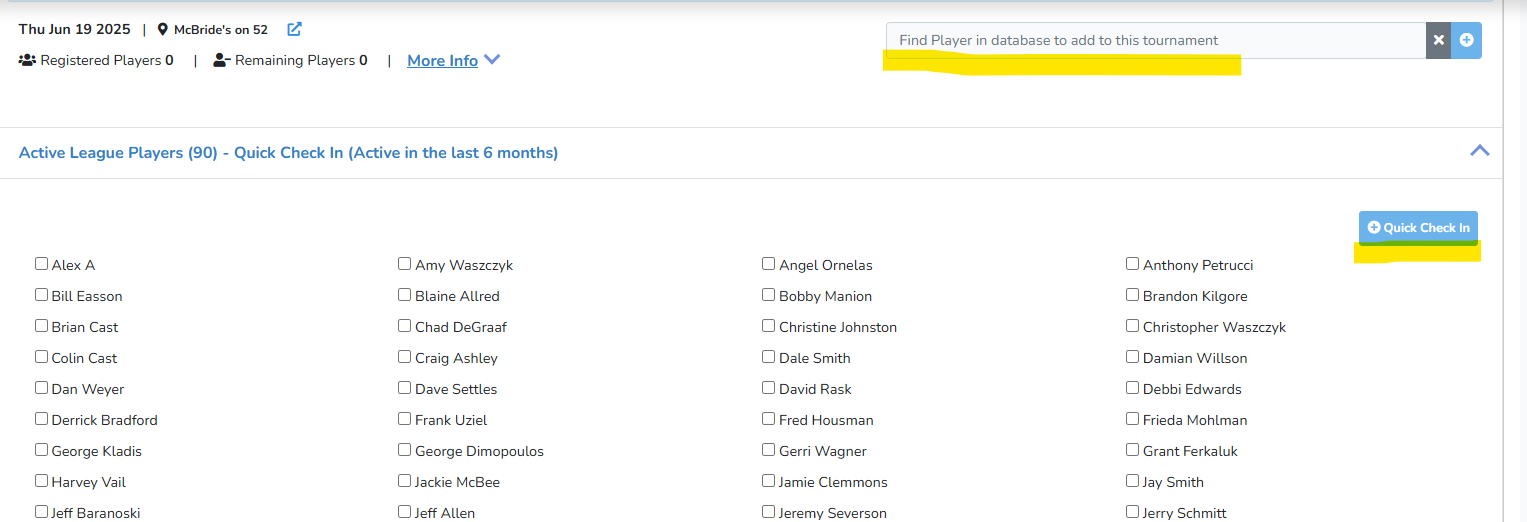Click Active League Players Quick Check In header
Viewport: 1527px width, 522px height.
[x=288, y=153]
